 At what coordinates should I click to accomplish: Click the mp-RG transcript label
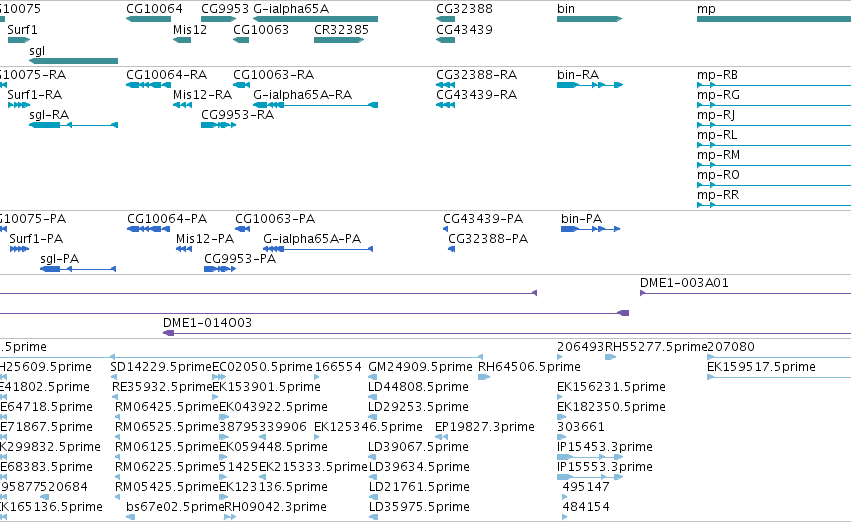coord(718,94)
